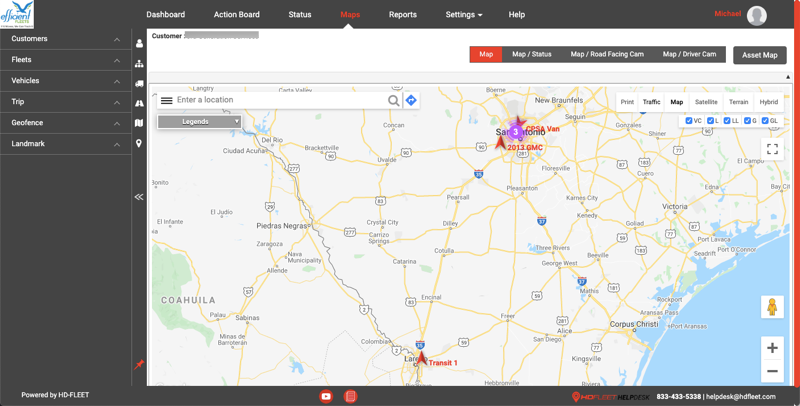Viewport: 800px width, 406px height.
Task: Uncheck the L checkbox
Action: pyautogui.click(x=710, y=121)
